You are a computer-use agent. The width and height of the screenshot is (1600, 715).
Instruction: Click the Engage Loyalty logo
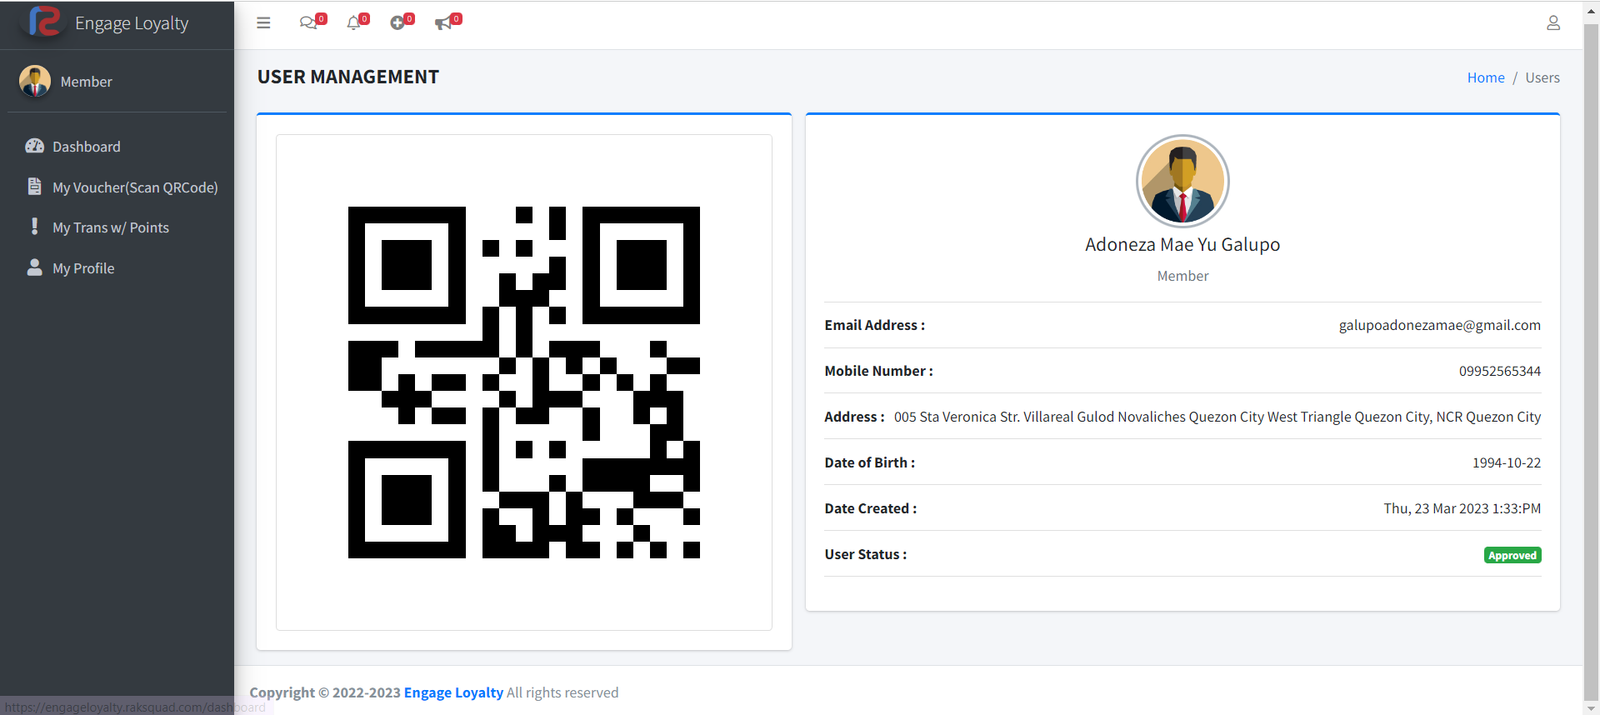45,22
